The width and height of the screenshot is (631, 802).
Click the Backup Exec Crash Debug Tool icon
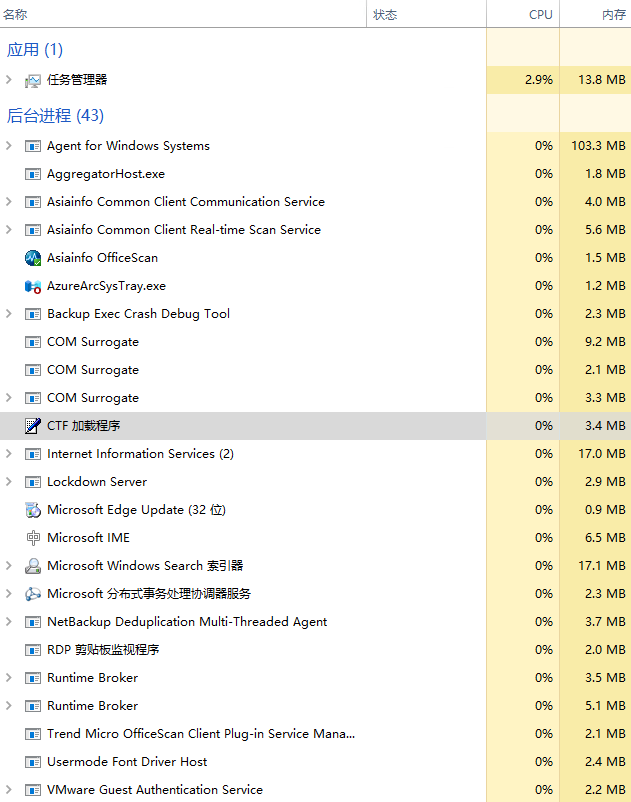click(33, 314)
